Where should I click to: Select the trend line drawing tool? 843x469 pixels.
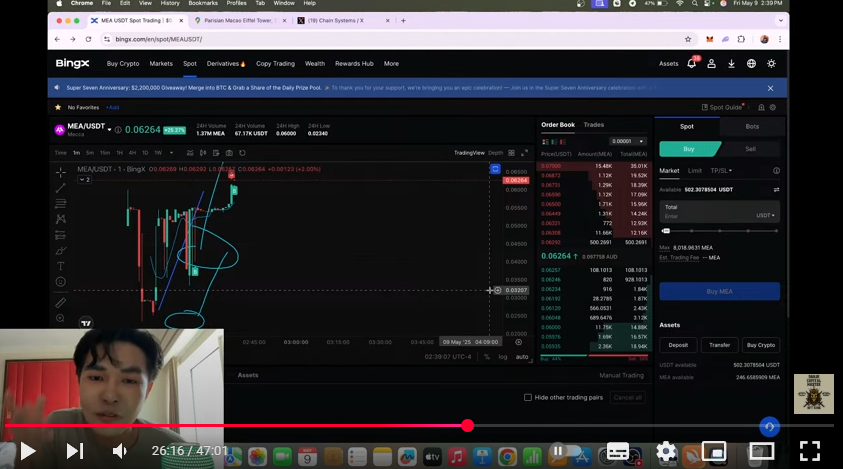(x=61, y=188)
